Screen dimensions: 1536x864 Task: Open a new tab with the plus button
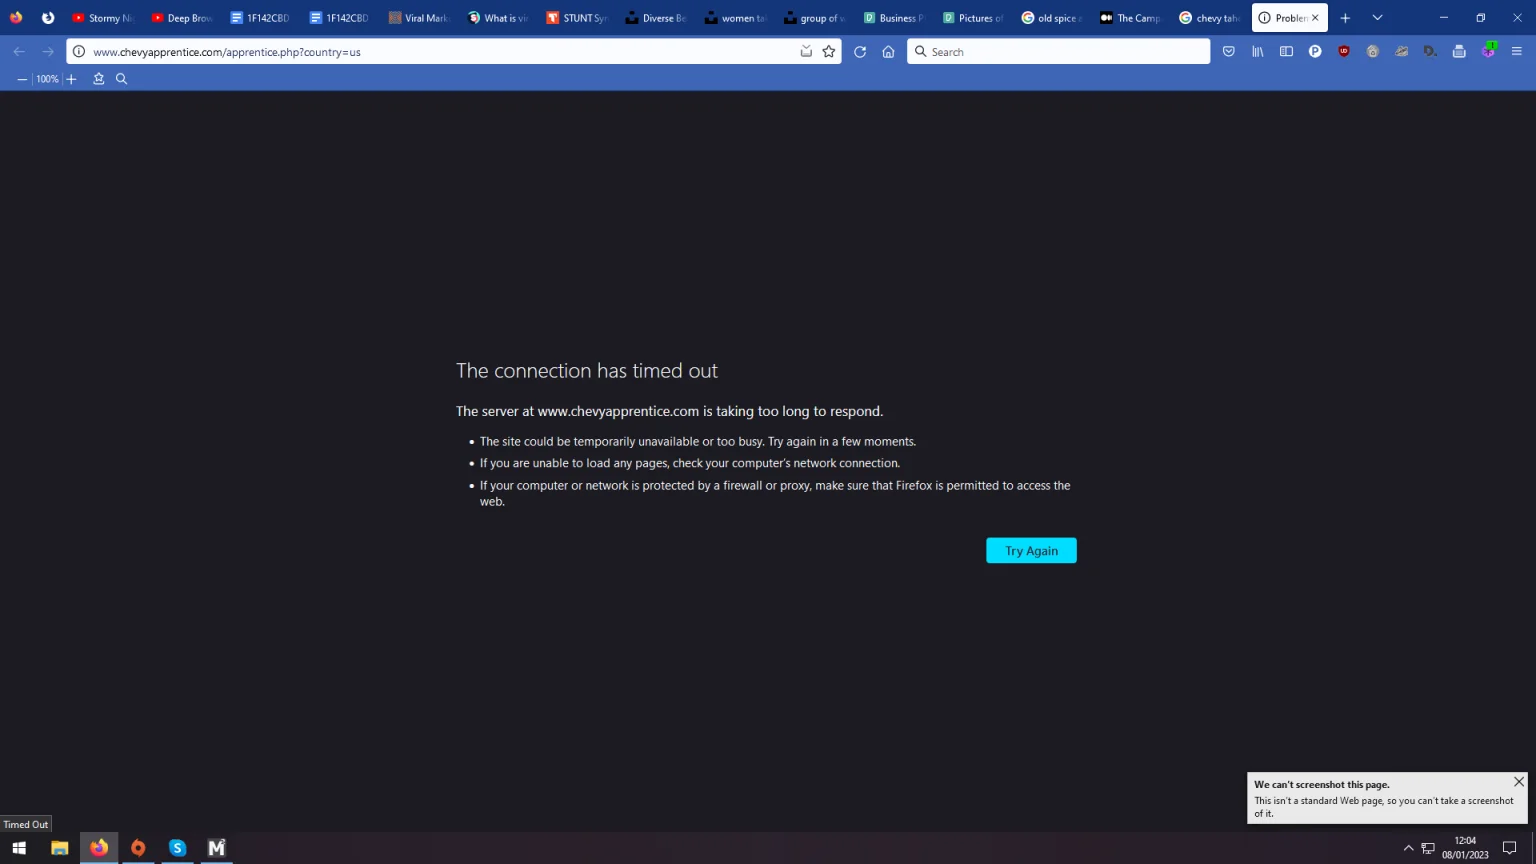point(1345,18)
